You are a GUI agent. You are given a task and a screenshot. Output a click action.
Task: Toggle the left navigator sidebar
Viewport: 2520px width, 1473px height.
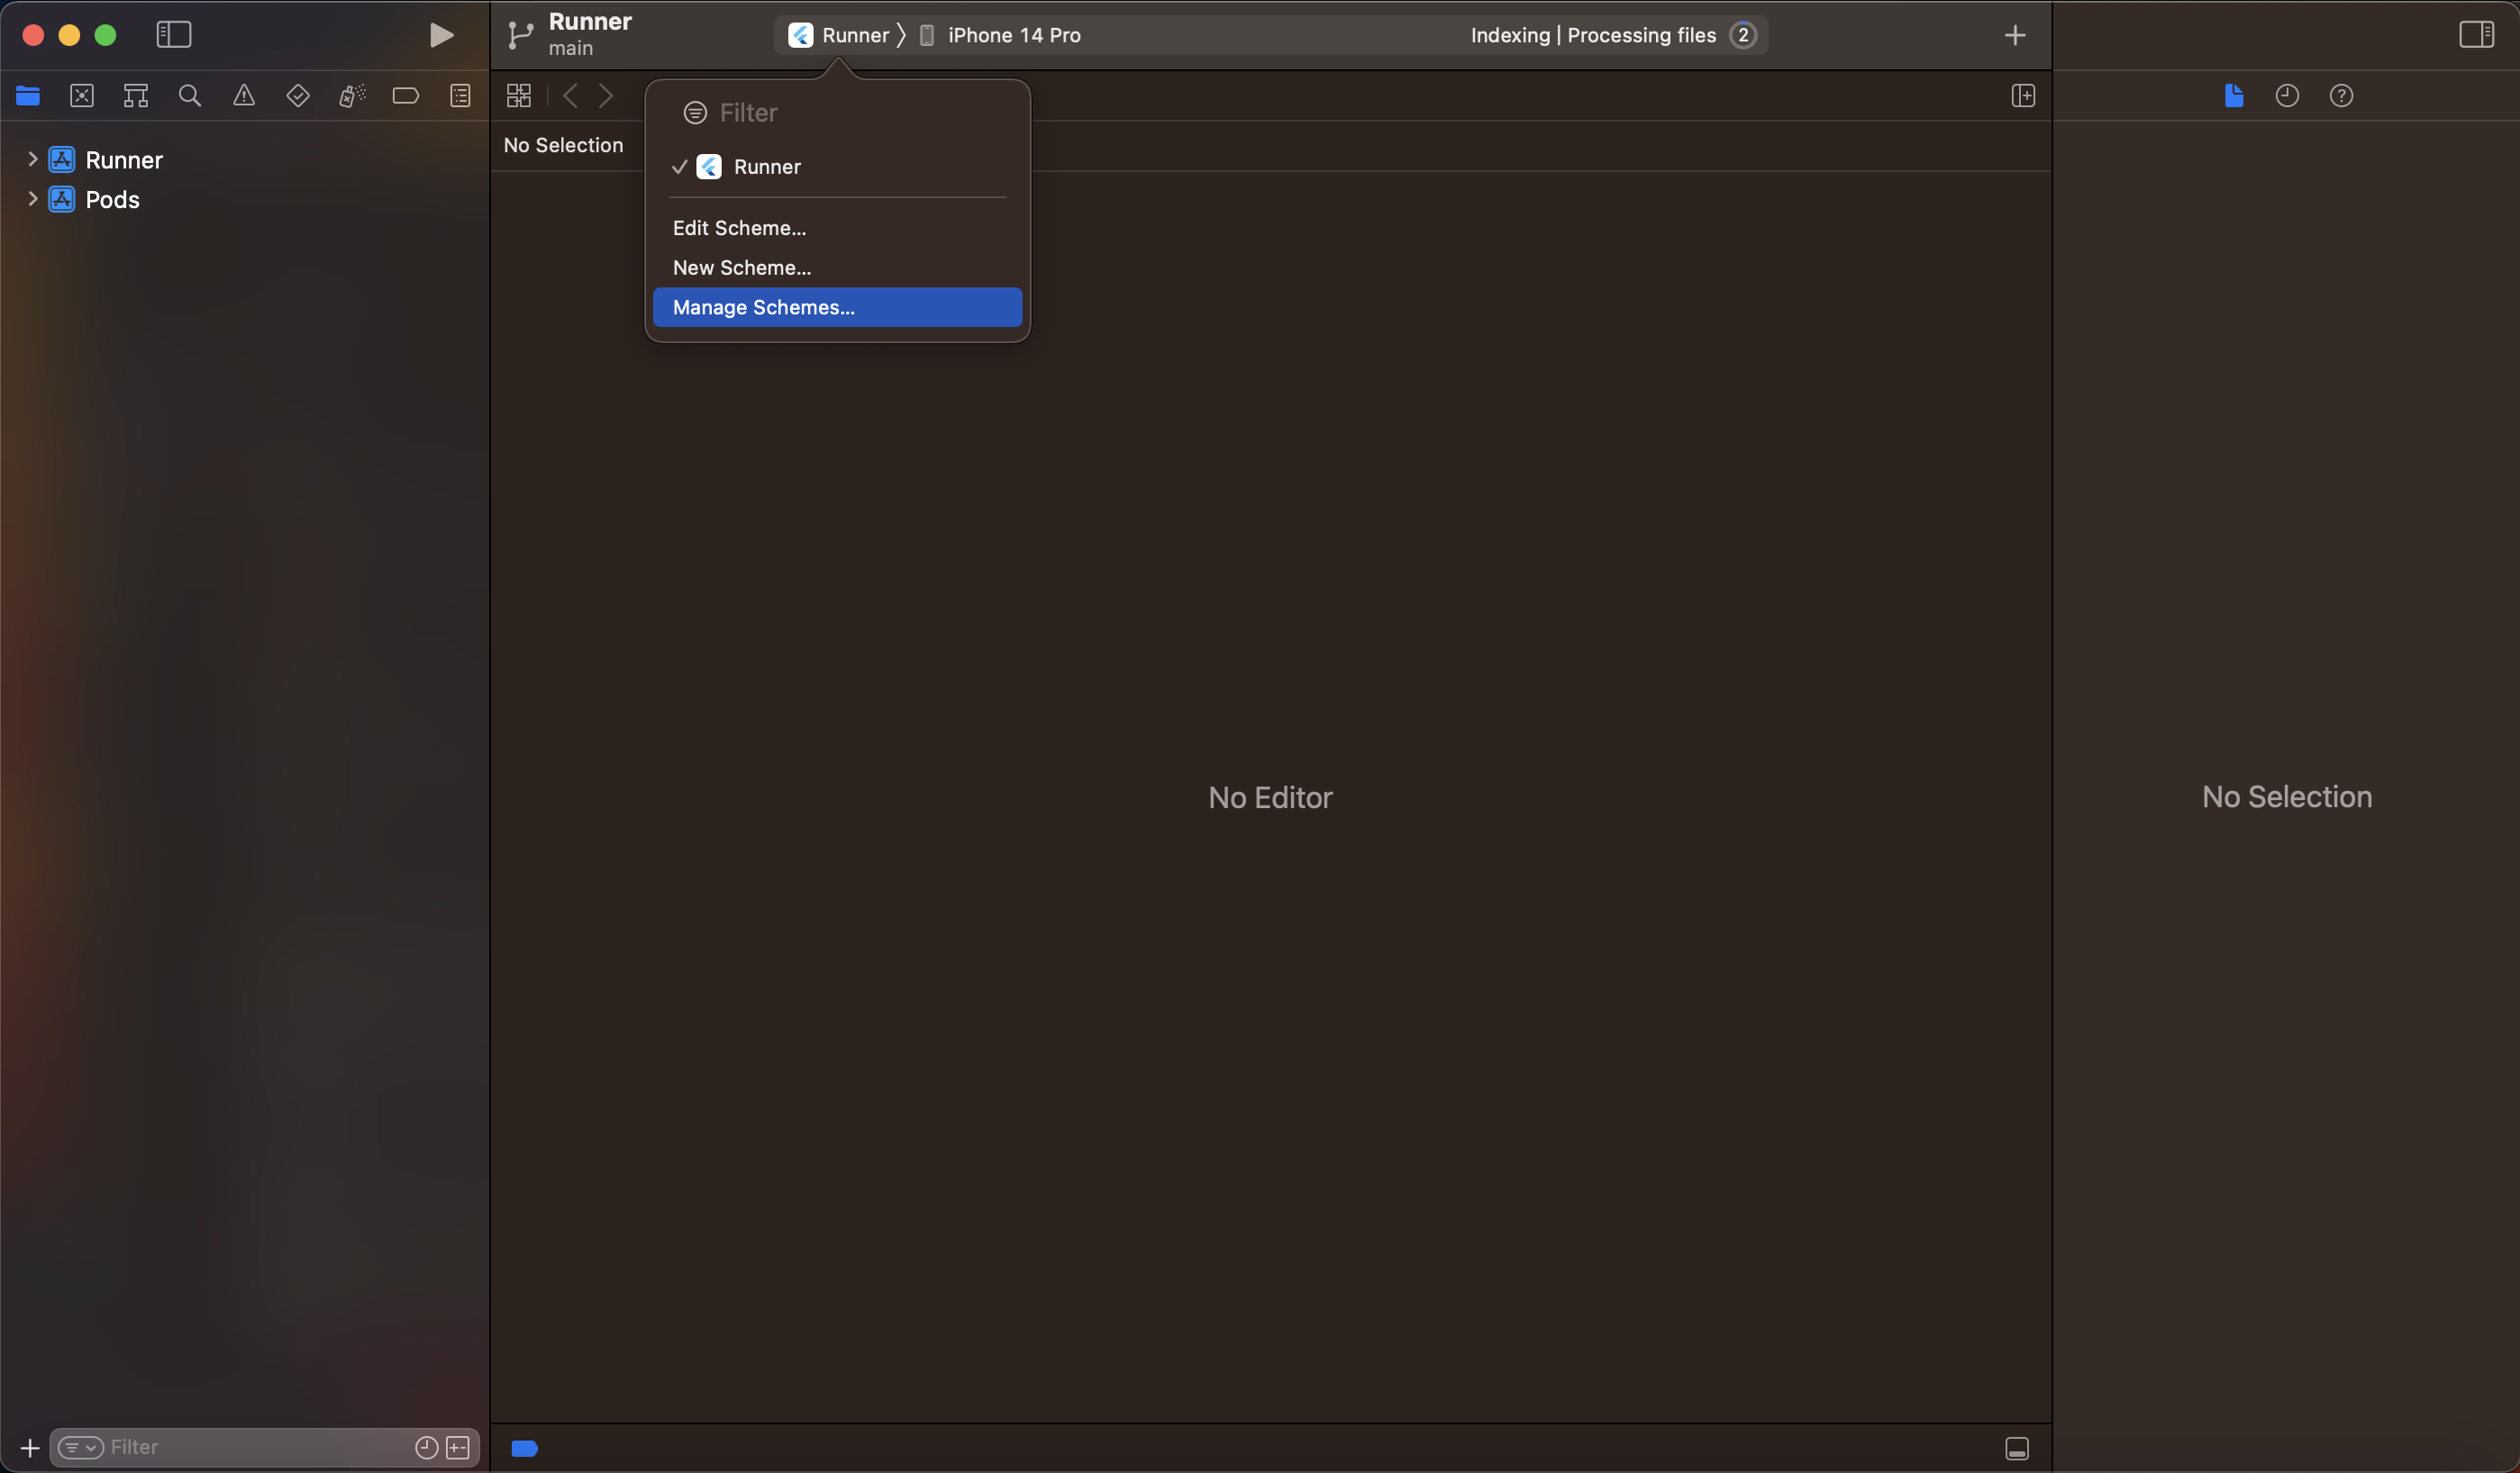click(x=174, y=35)
